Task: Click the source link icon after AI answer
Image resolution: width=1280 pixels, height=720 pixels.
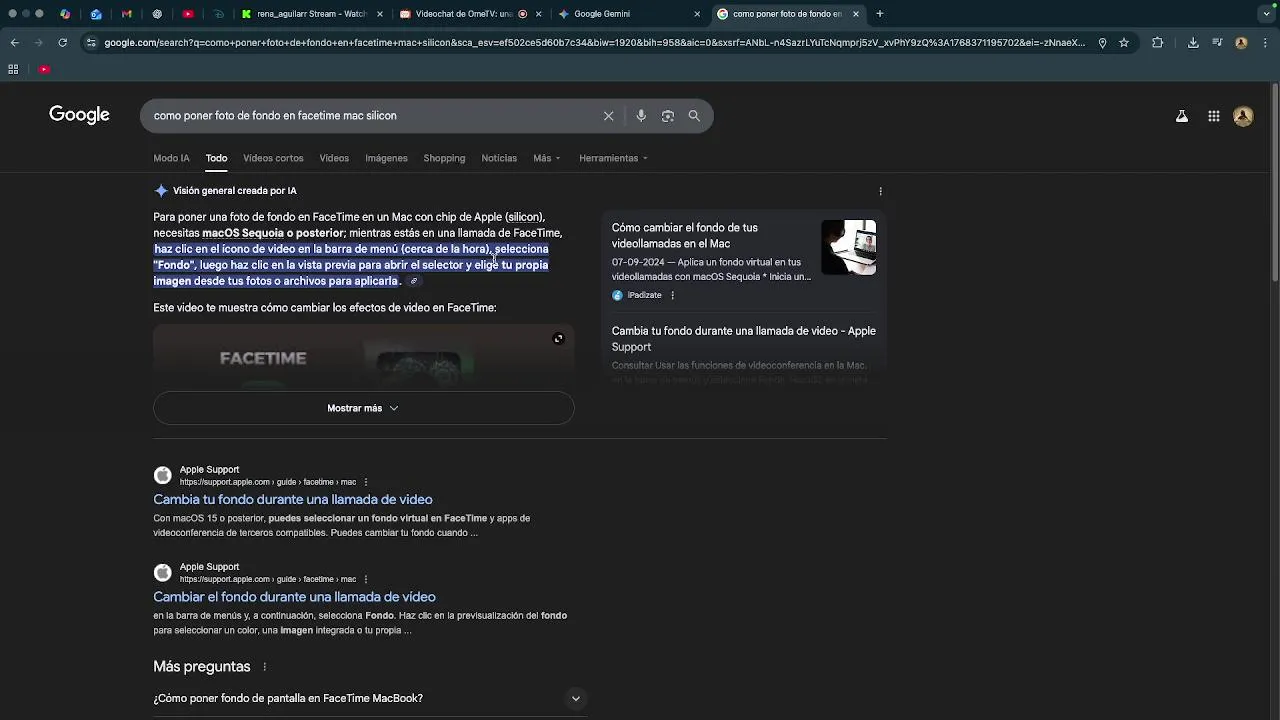Action: pyautogui.click(x=414, y=281)
